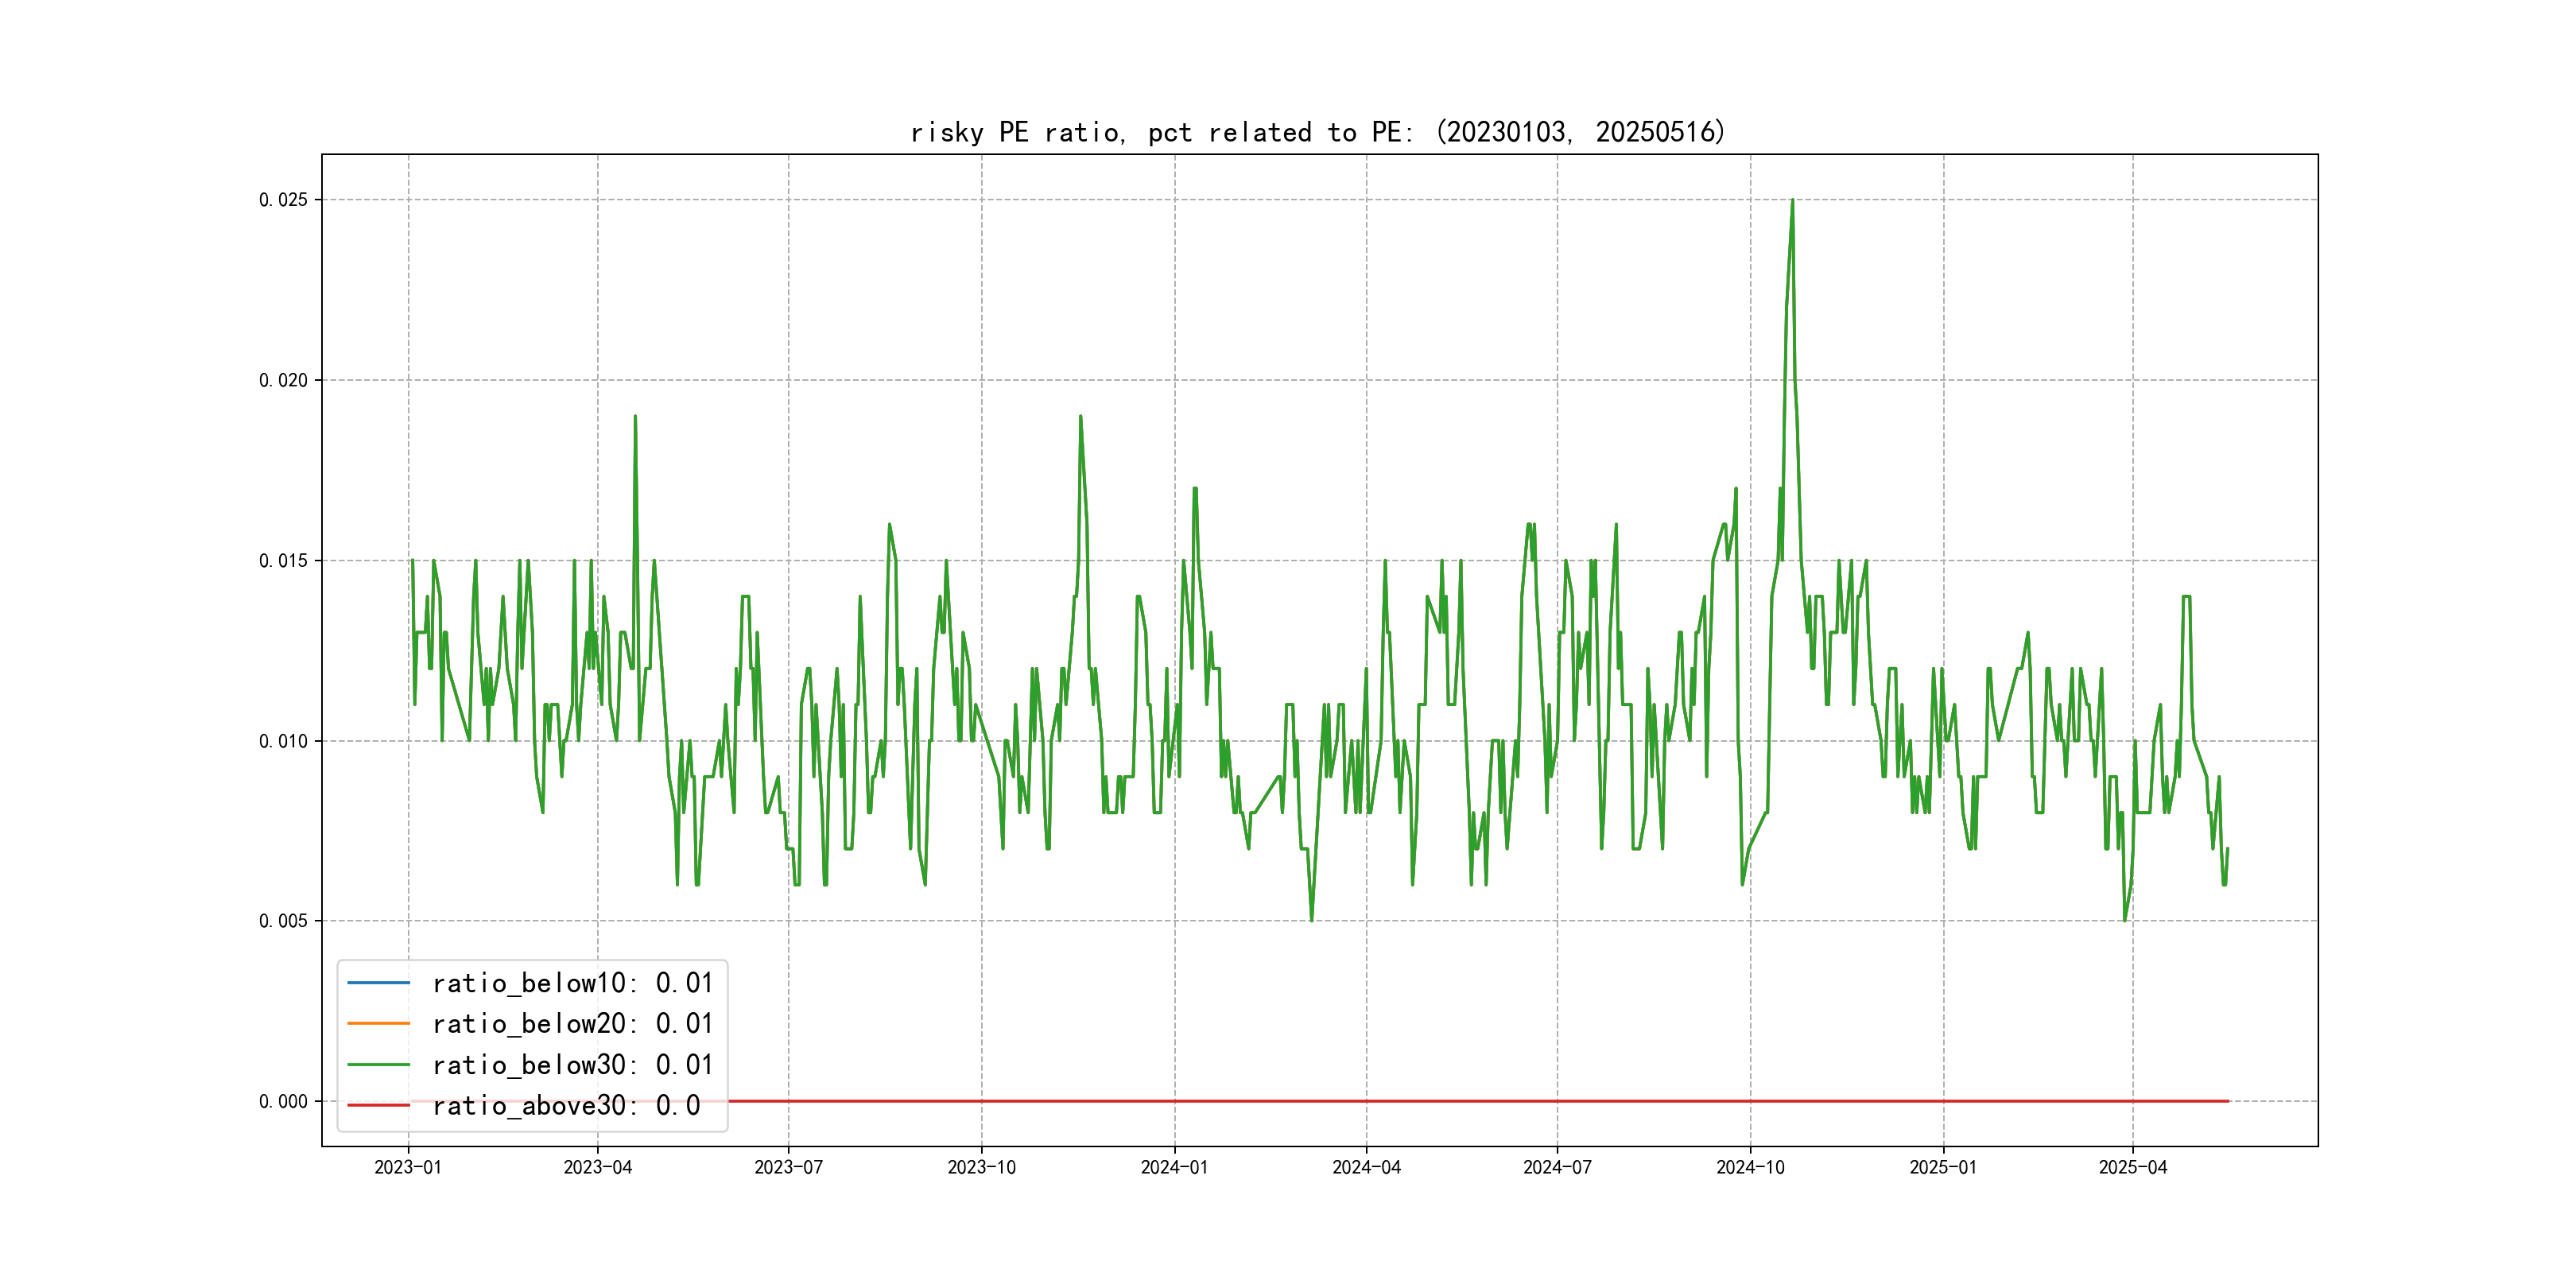The image size is (2576, 1288).
Task: Click the 2025-04 x-axis tick label
Action: click(2132, 1167)
